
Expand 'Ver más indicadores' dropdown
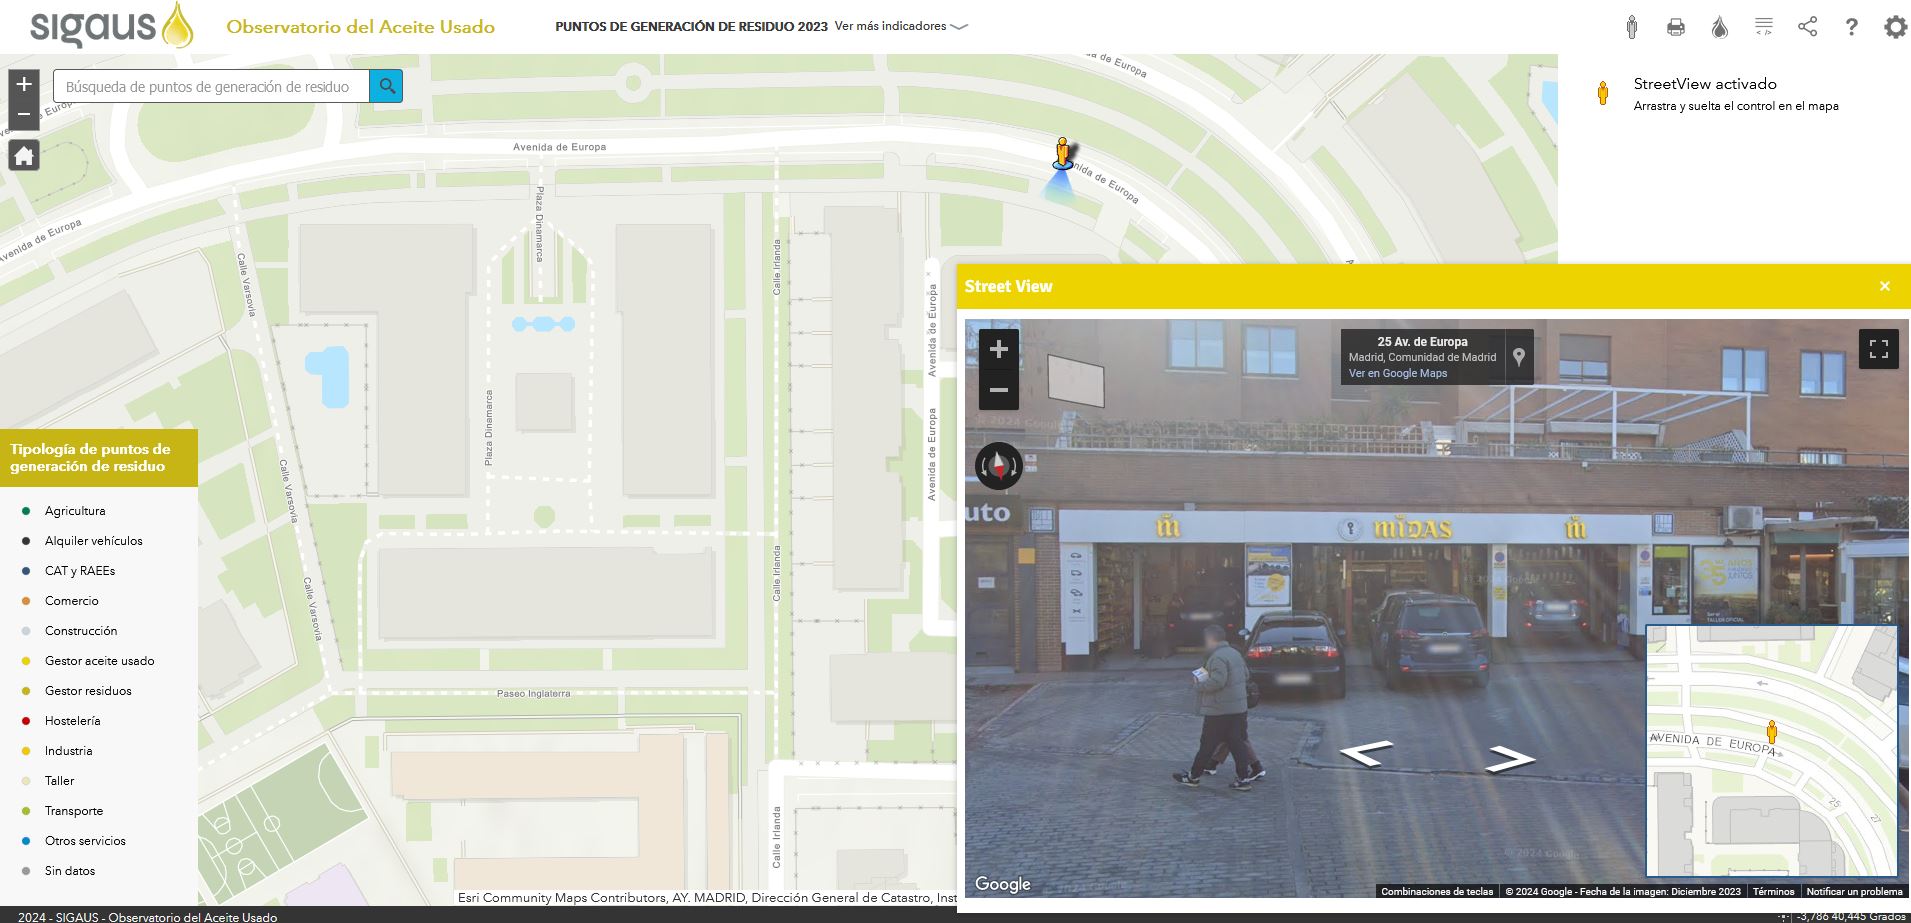[901, 27]
